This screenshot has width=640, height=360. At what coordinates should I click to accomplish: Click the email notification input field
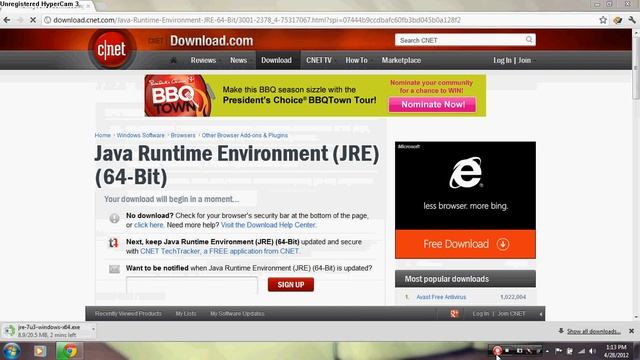click(192, 284)
